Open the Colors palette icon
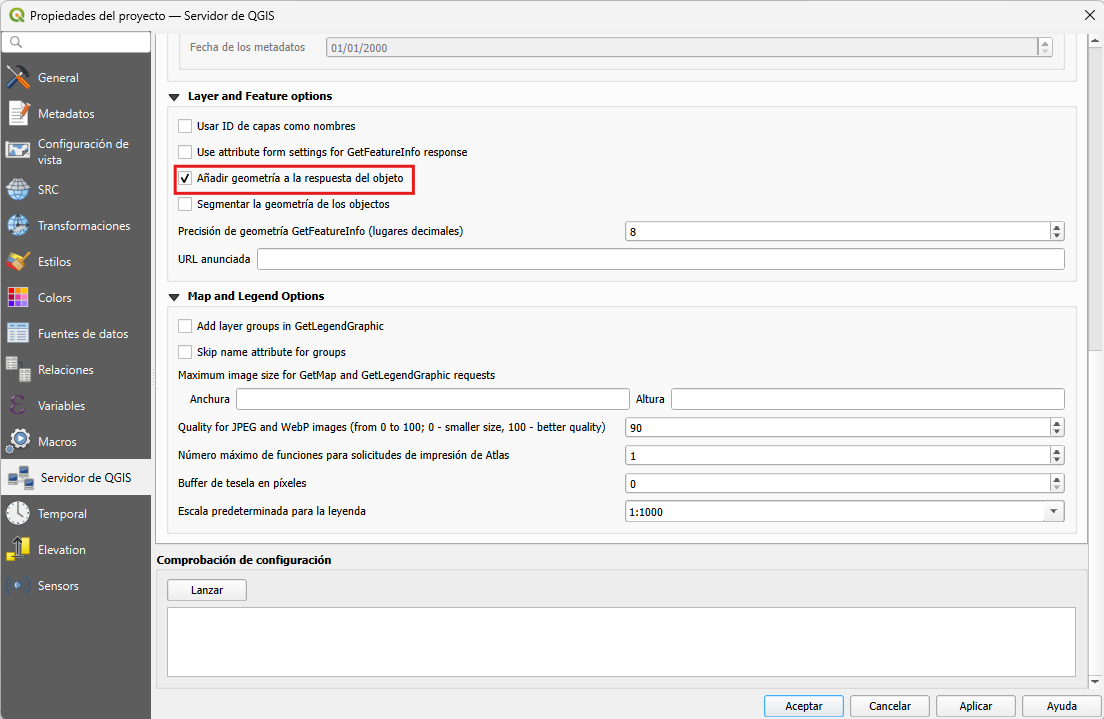 tap(18, 298)
